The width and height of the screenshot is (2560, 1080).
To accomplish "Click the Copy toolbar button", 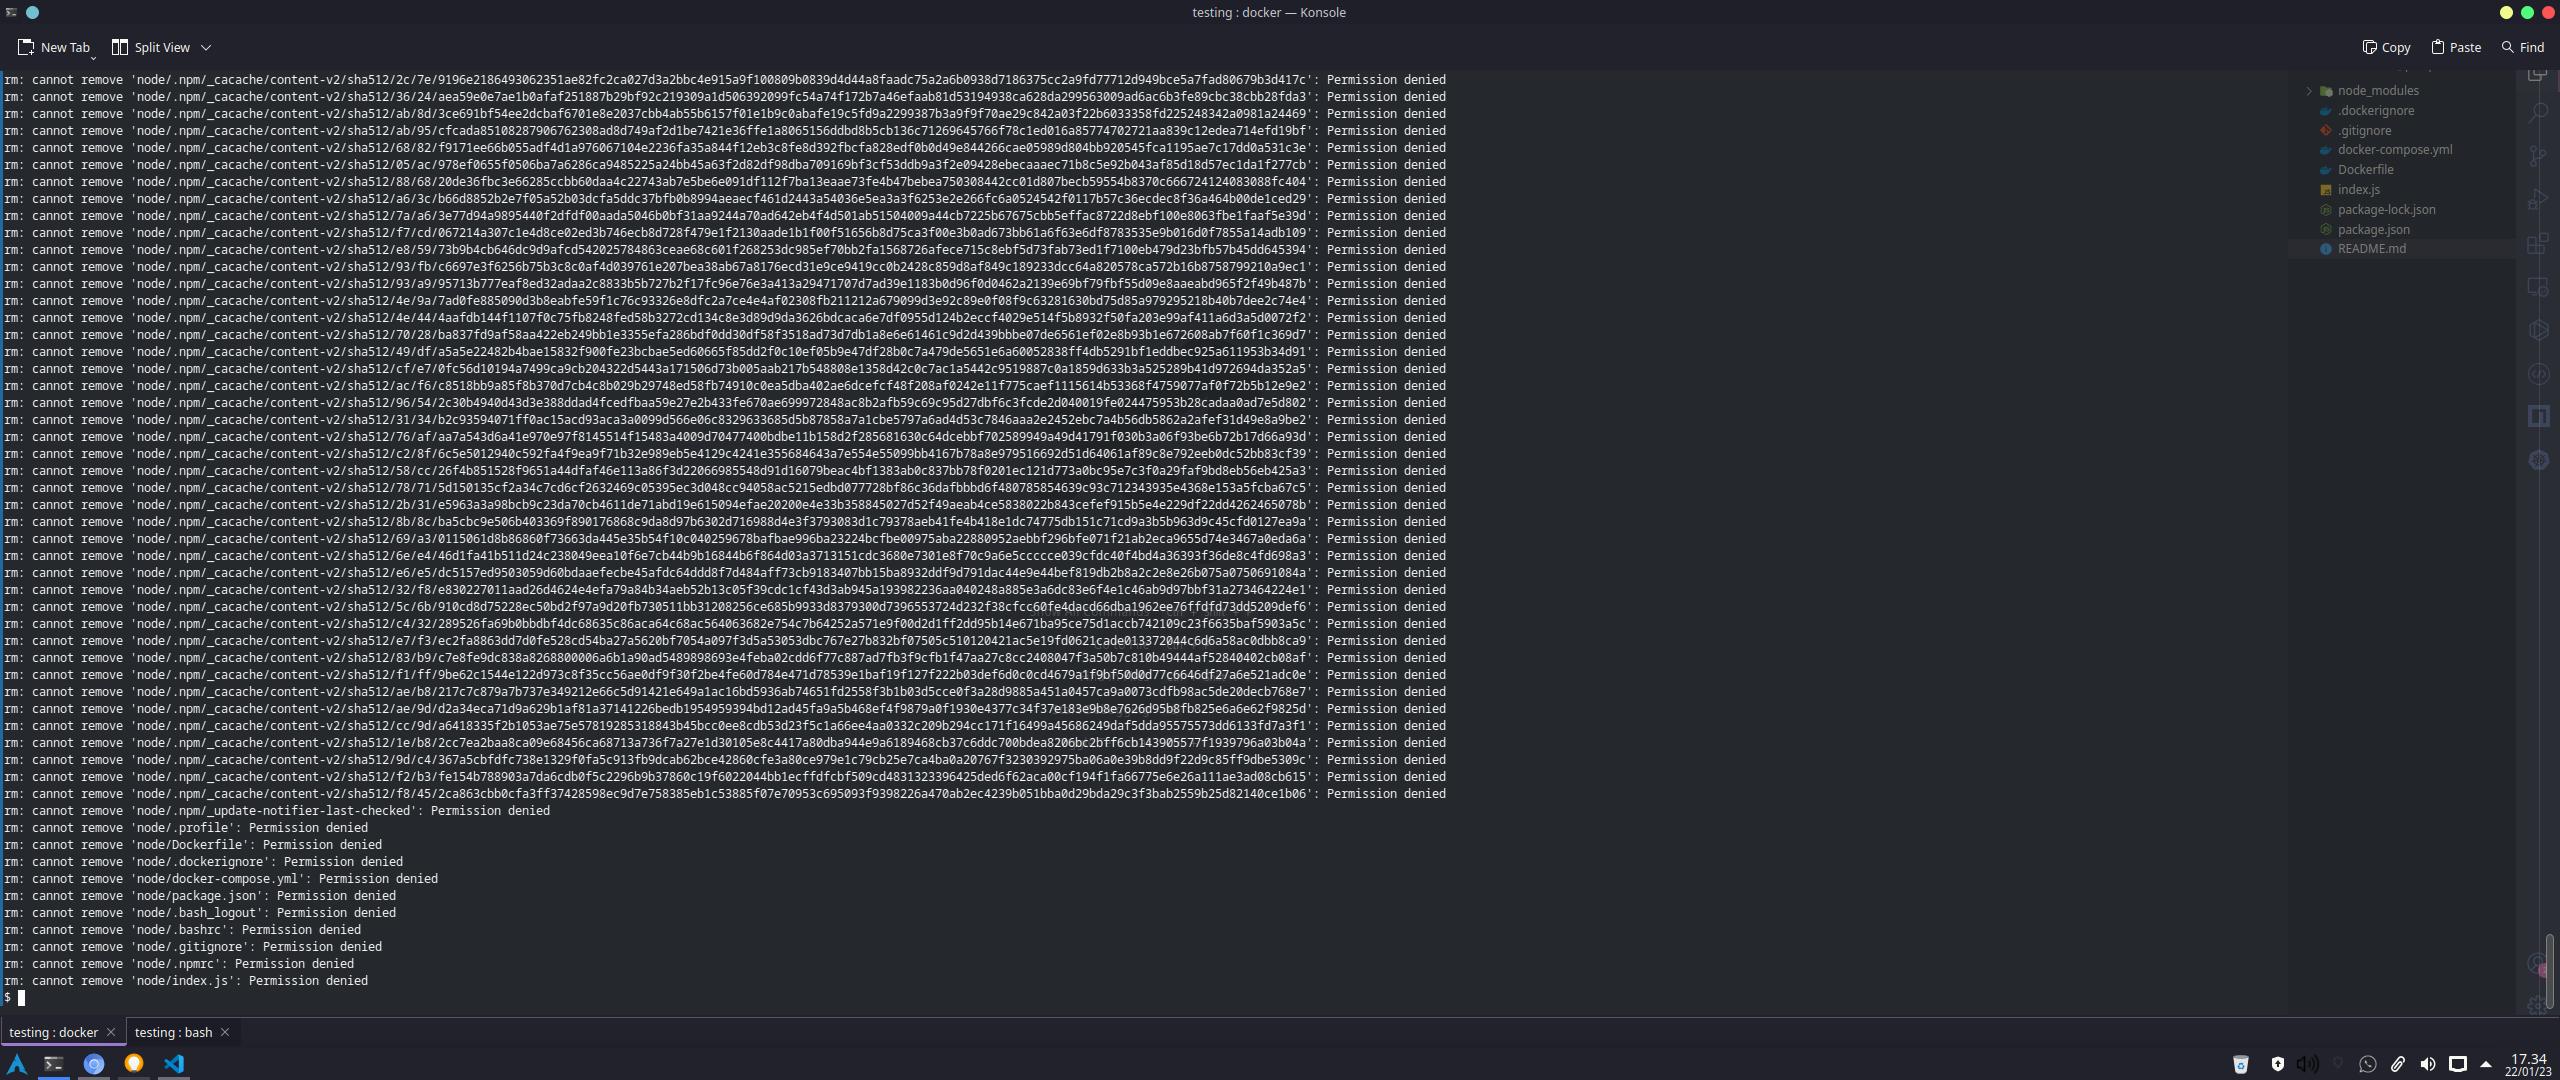I will [x=2386, y=47].
